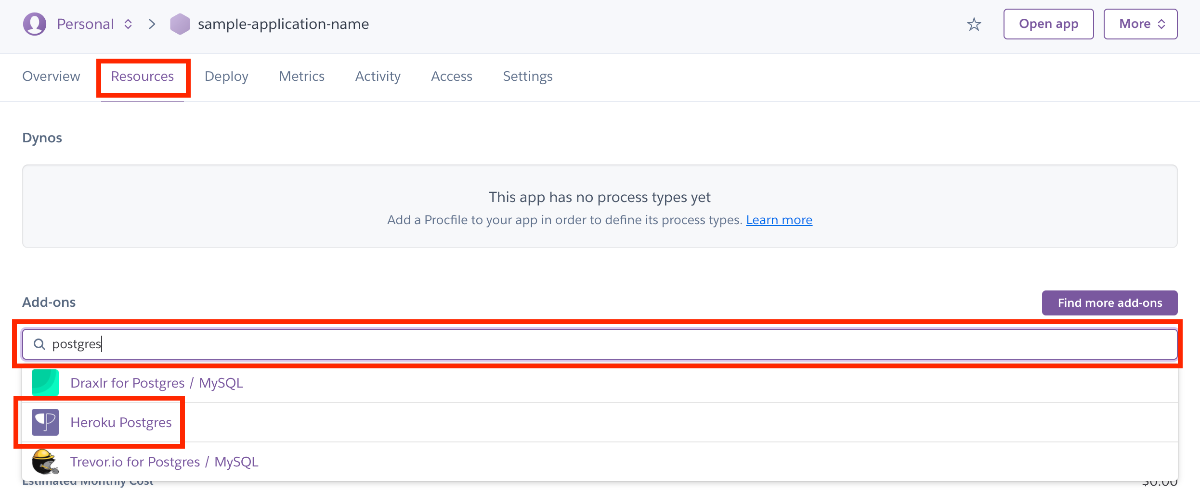
Task: Click the Personal account avatar icon
Action: coord(35,24)
